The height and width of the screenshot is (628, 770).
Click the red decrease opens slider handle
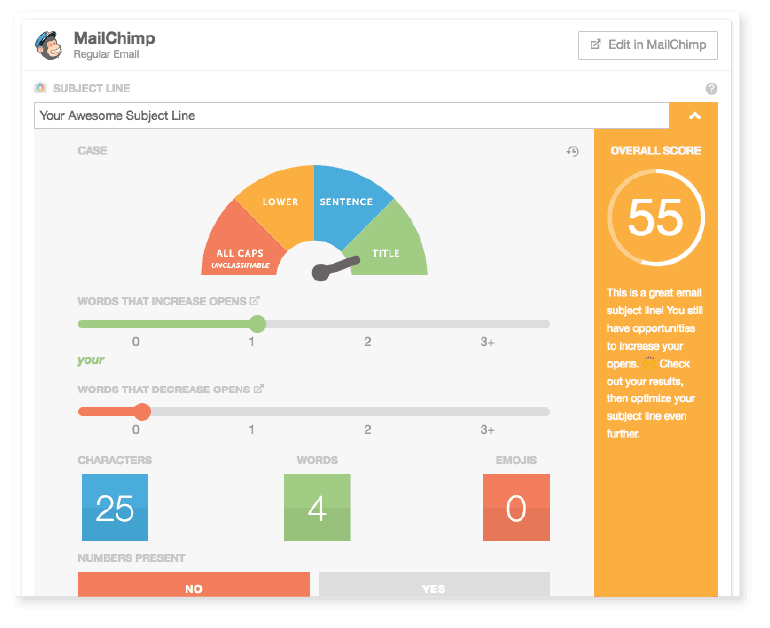coord(142,411)
